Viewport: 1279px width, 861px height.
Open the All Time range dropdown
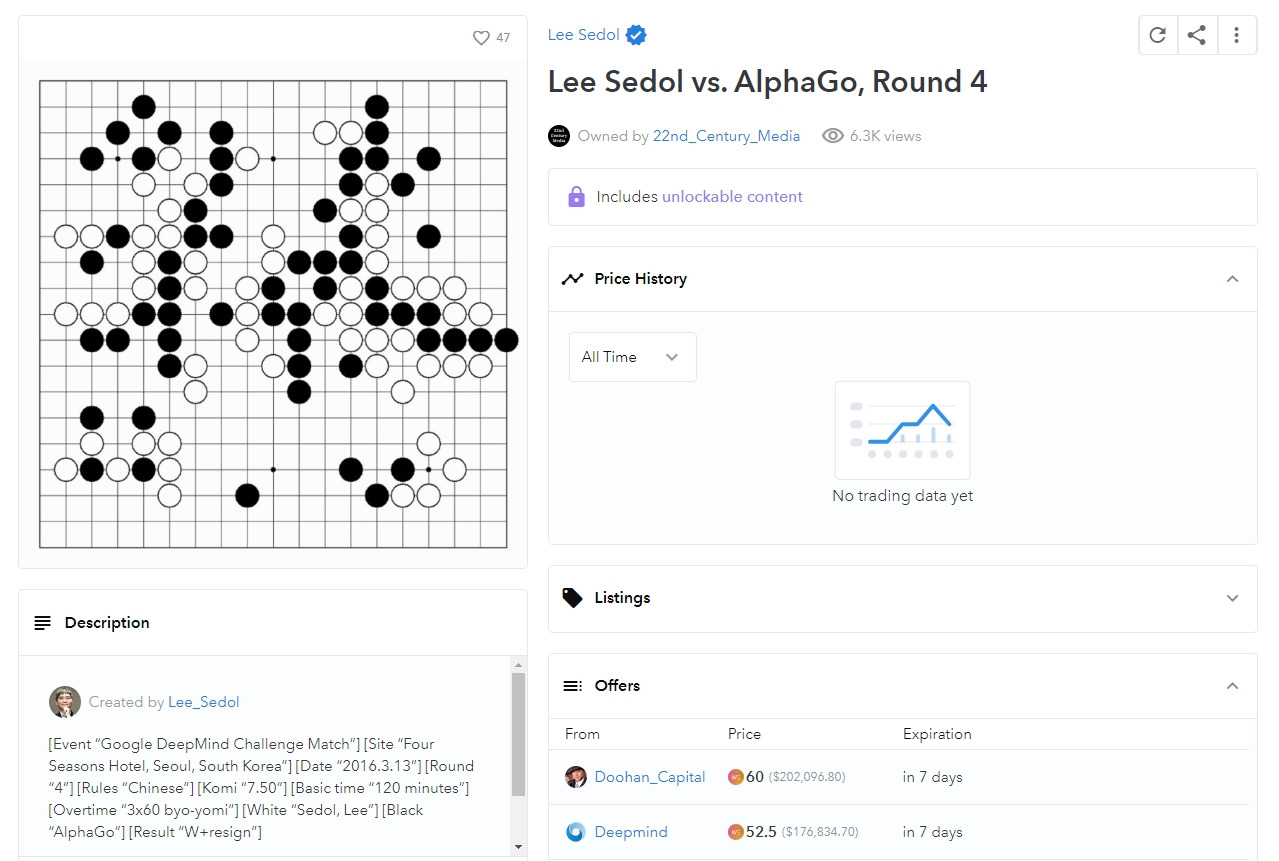tap(632, 357)
